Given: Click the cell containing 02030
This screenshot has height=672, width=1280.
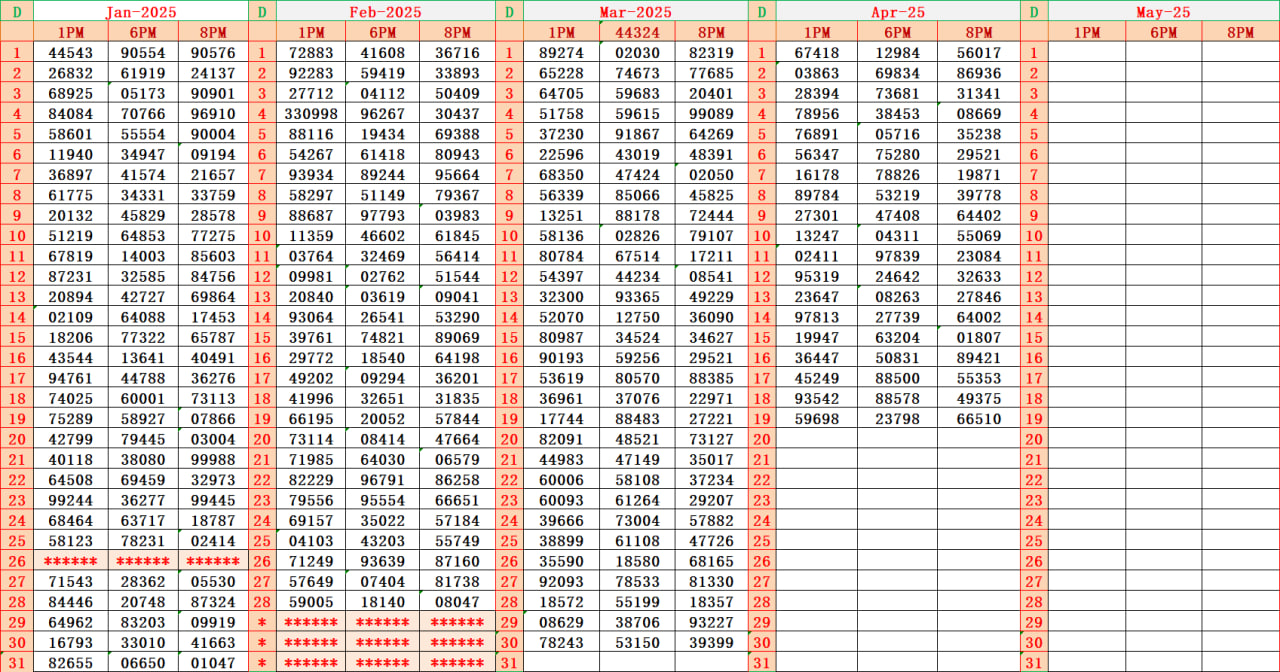Looking at the screenshot, I should point(637,52).
